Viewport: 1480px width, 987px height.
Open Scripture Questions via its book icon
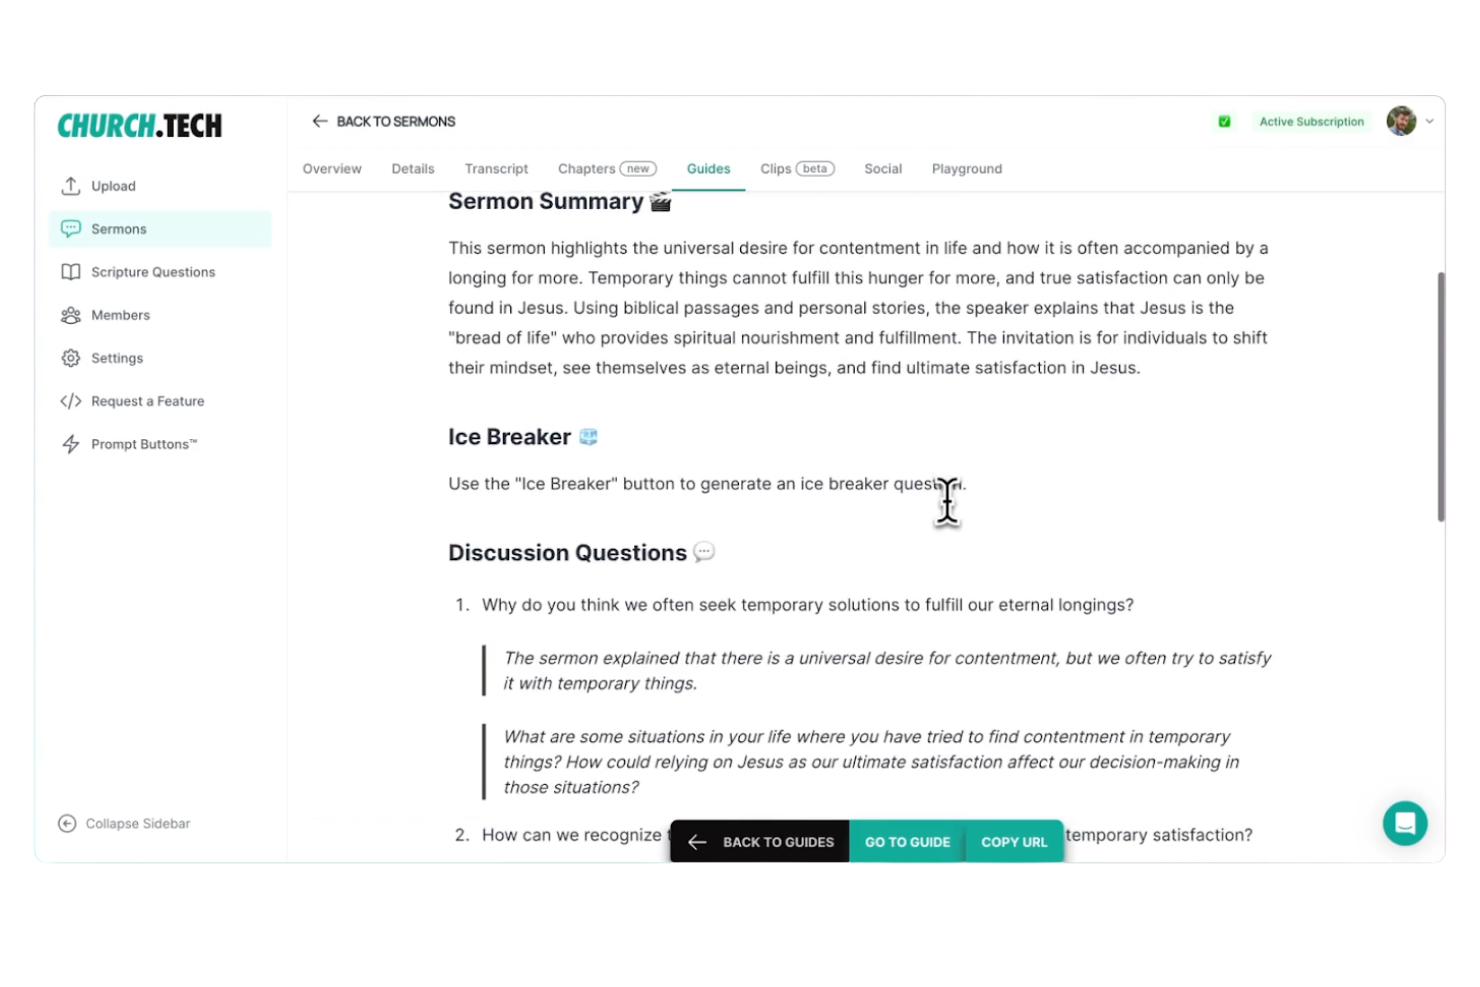(70, 272)
